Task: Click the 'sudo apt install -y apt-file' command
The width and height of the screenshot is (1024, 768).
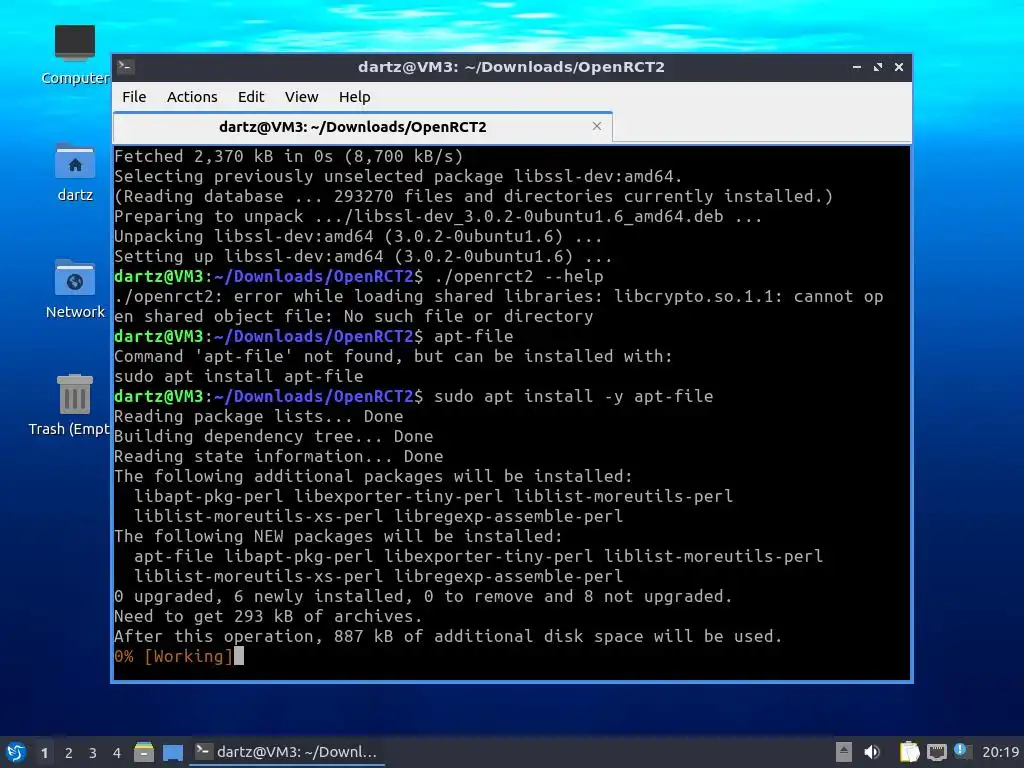Action: [573, 396]
